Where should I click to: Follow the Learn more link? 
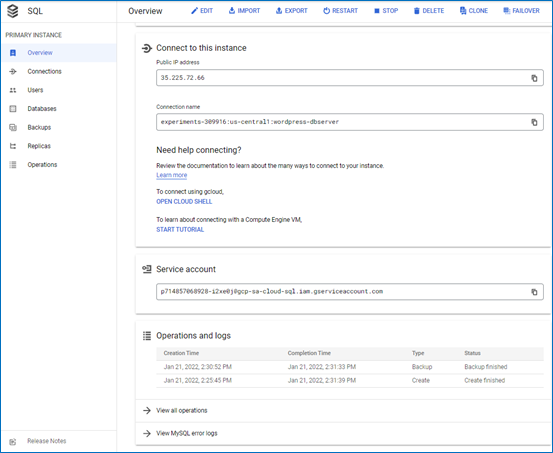click(172, 175)
